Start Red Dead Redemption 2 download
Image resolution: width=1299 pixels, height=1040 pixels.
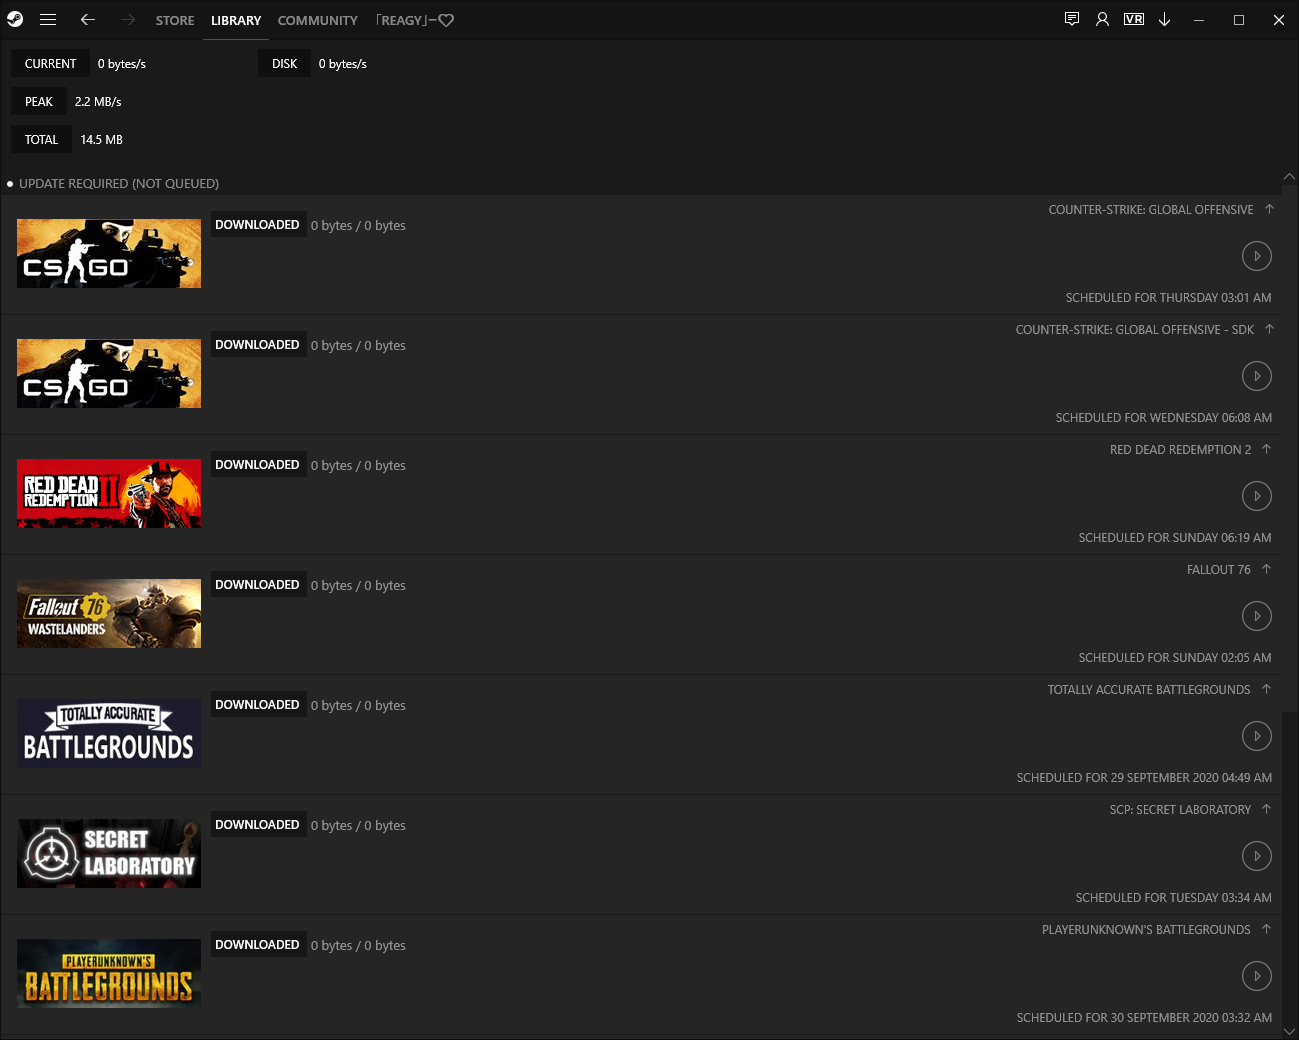[x=1257, y=496]
